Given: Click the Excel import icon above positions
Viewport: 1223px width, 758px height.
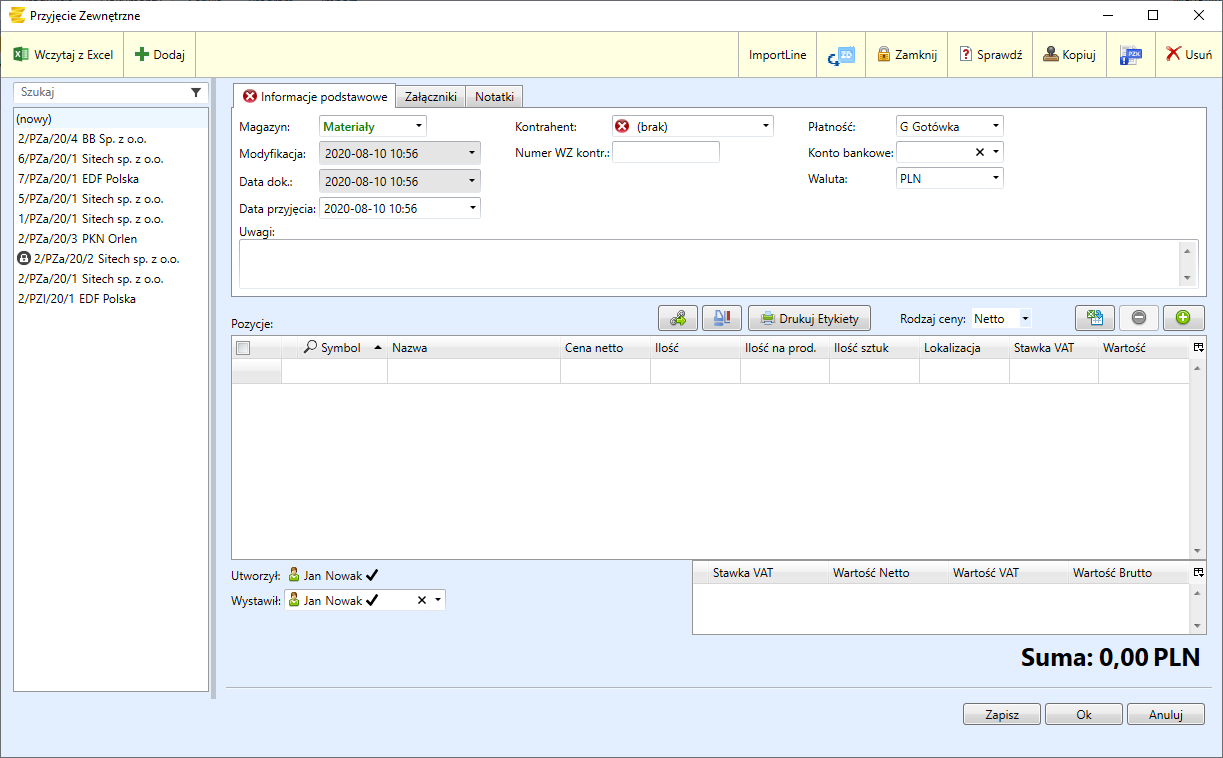Looking at the screenshot, I should click(1095, 318).
